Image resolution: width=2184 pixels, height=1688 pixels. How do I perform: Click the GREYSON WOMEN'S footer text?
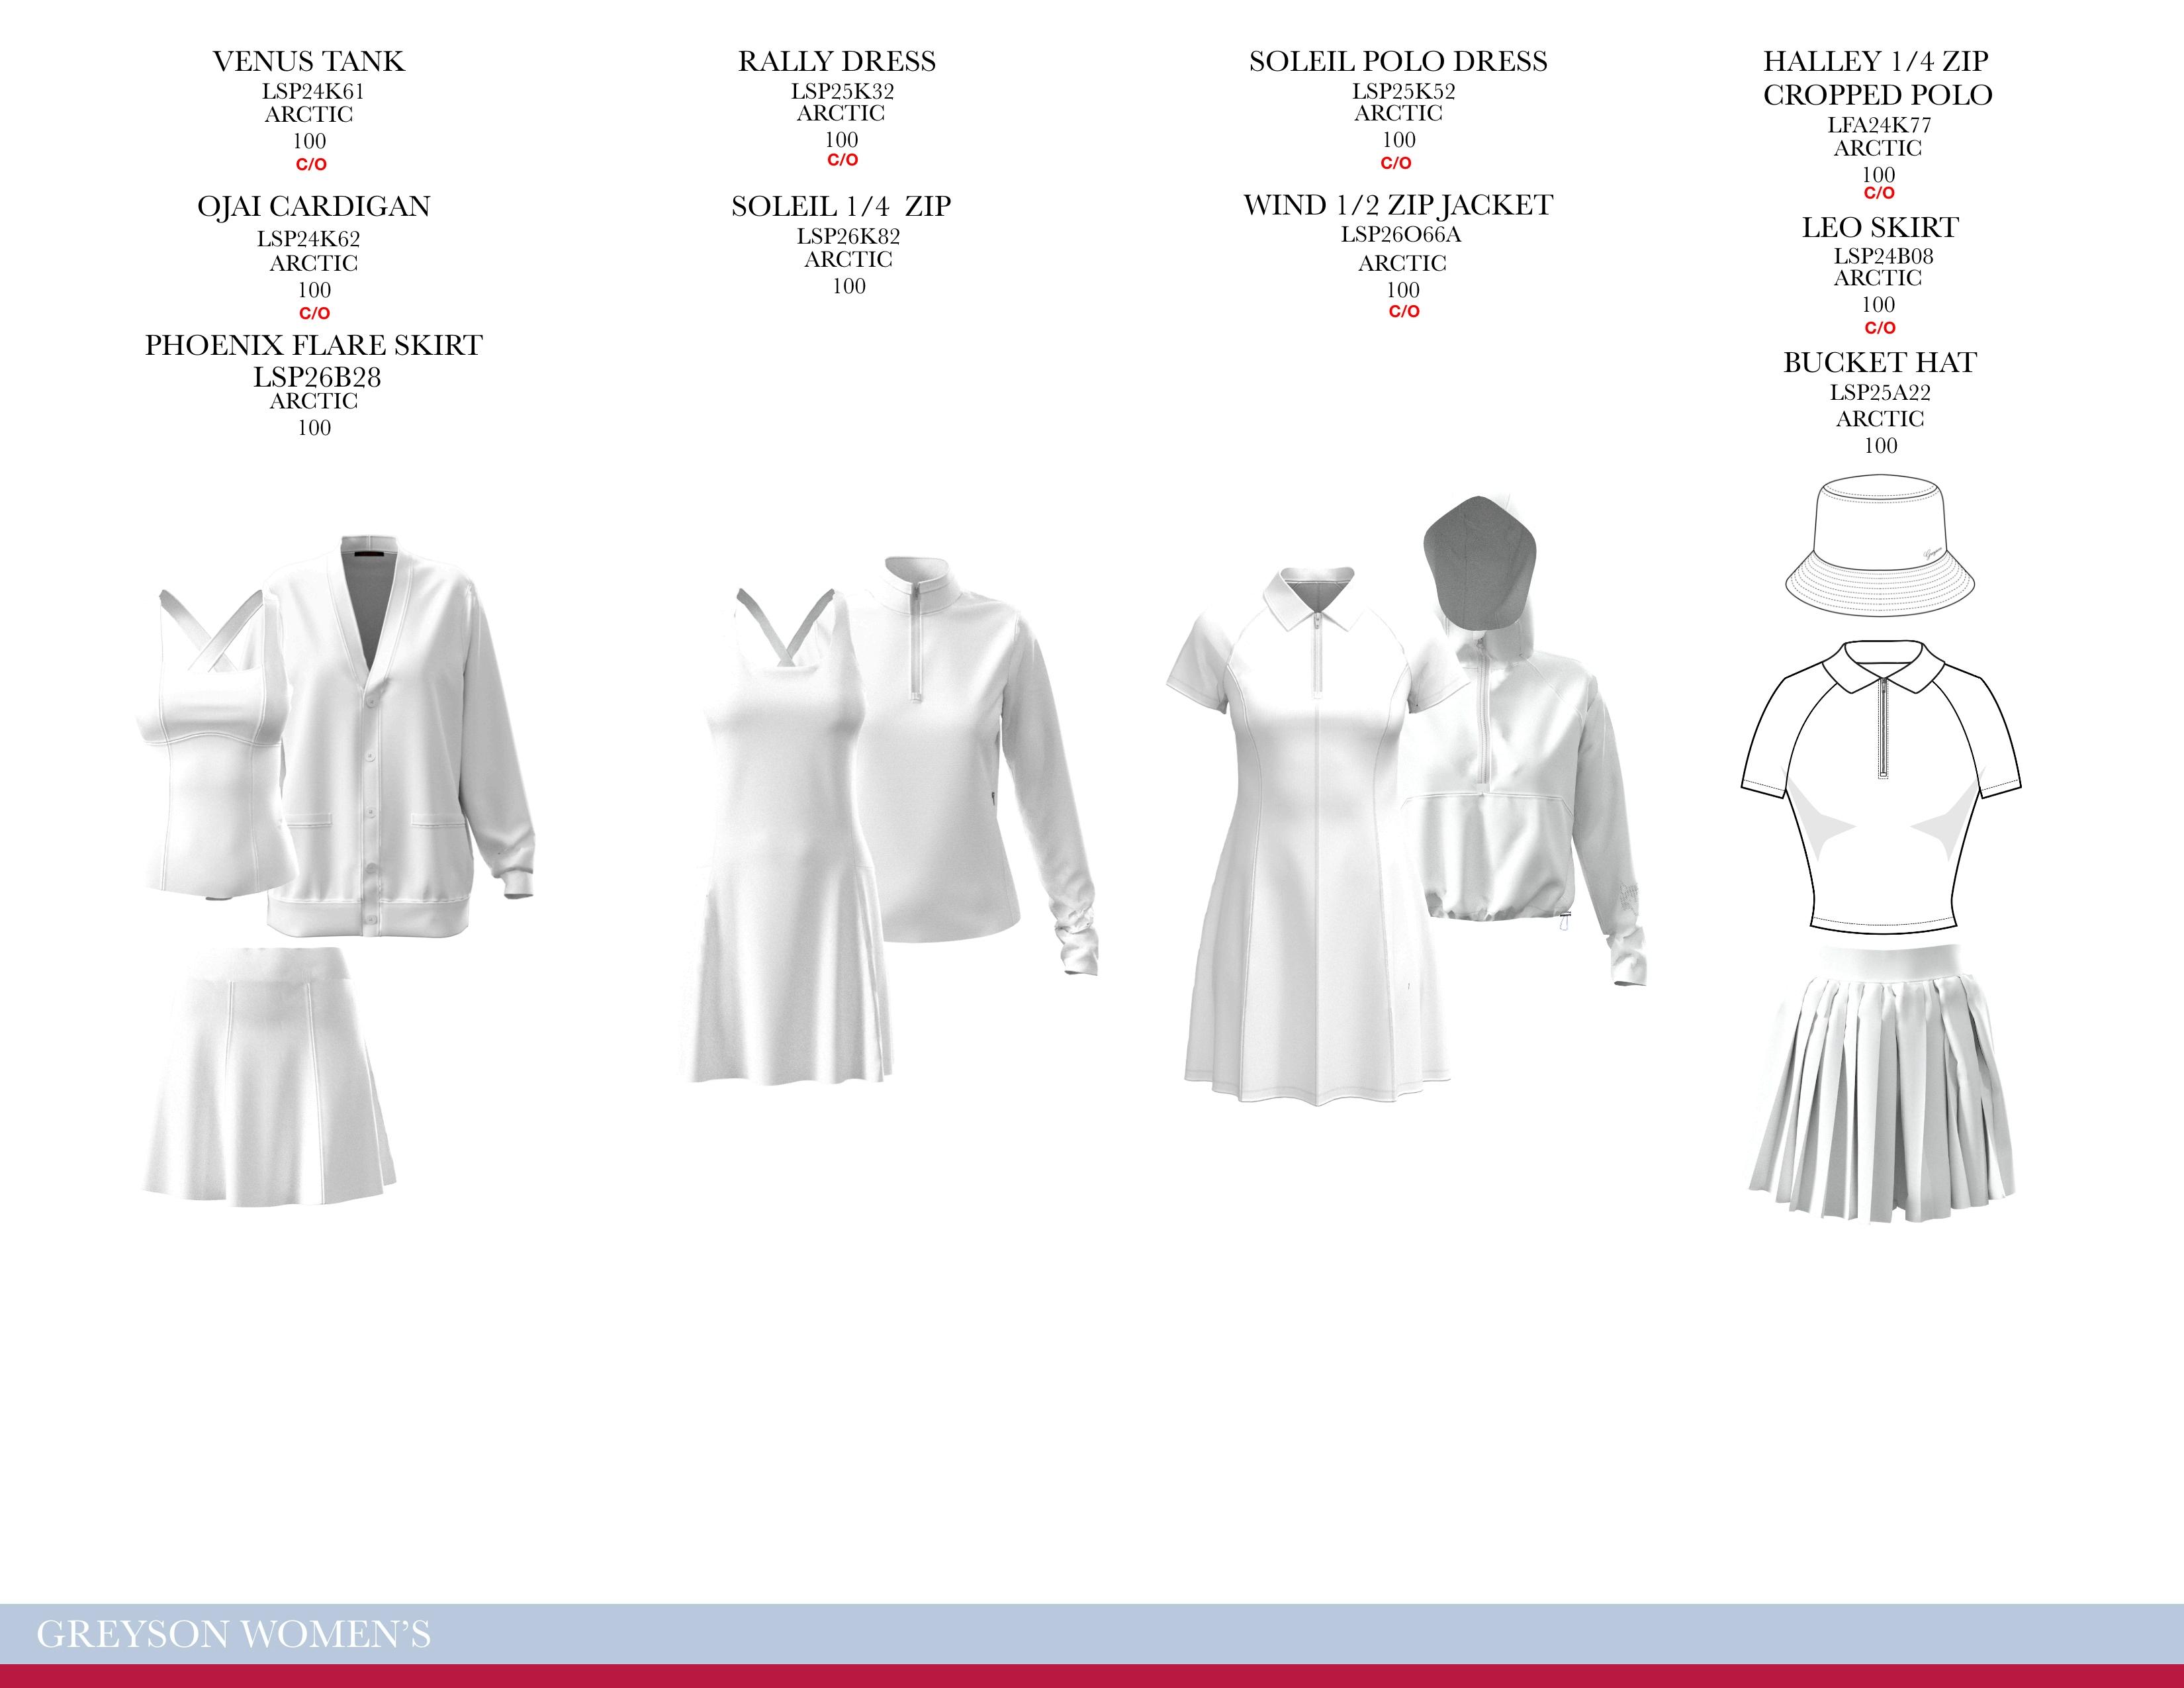(233, 1634)
